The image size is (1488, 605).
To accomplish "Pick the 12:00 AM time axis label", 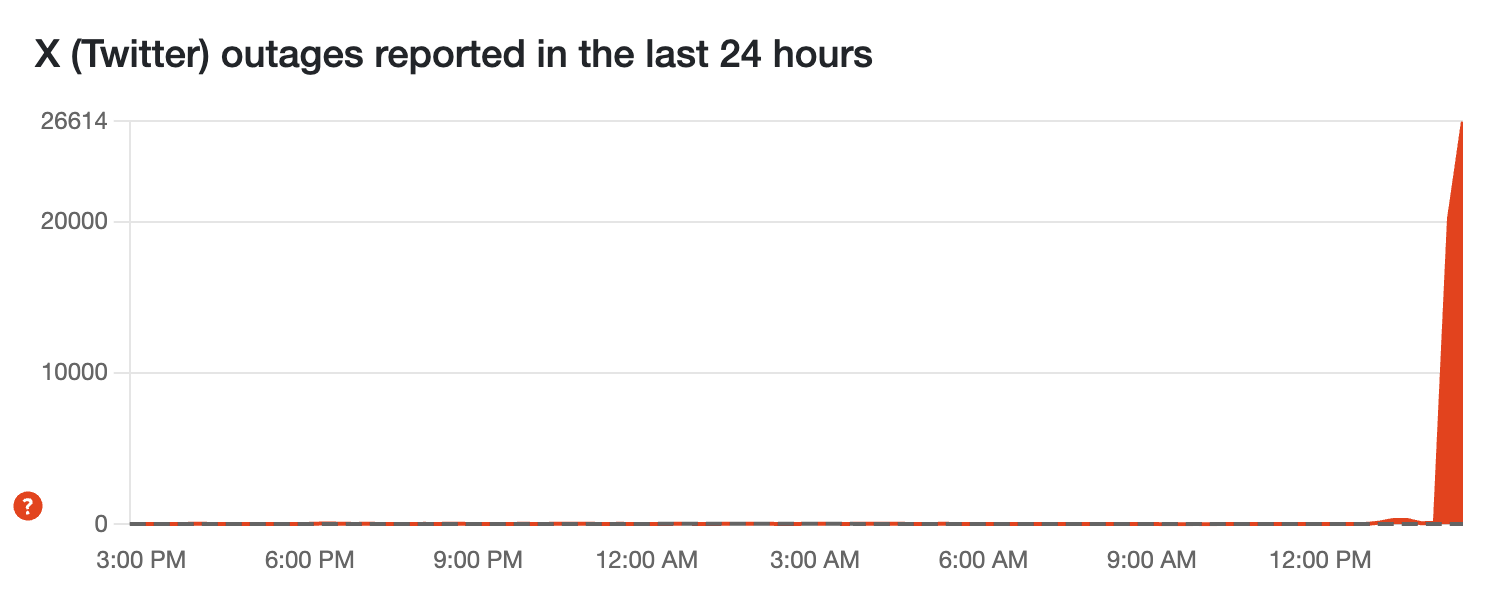I will point(646,561).
